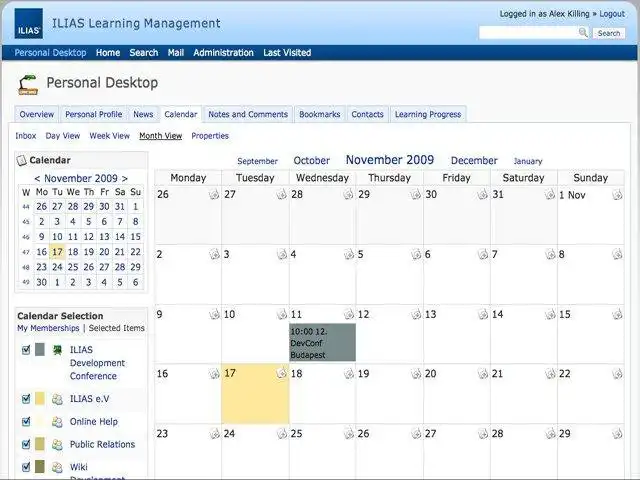Go to previous month in mini calendar

(37, 179)
